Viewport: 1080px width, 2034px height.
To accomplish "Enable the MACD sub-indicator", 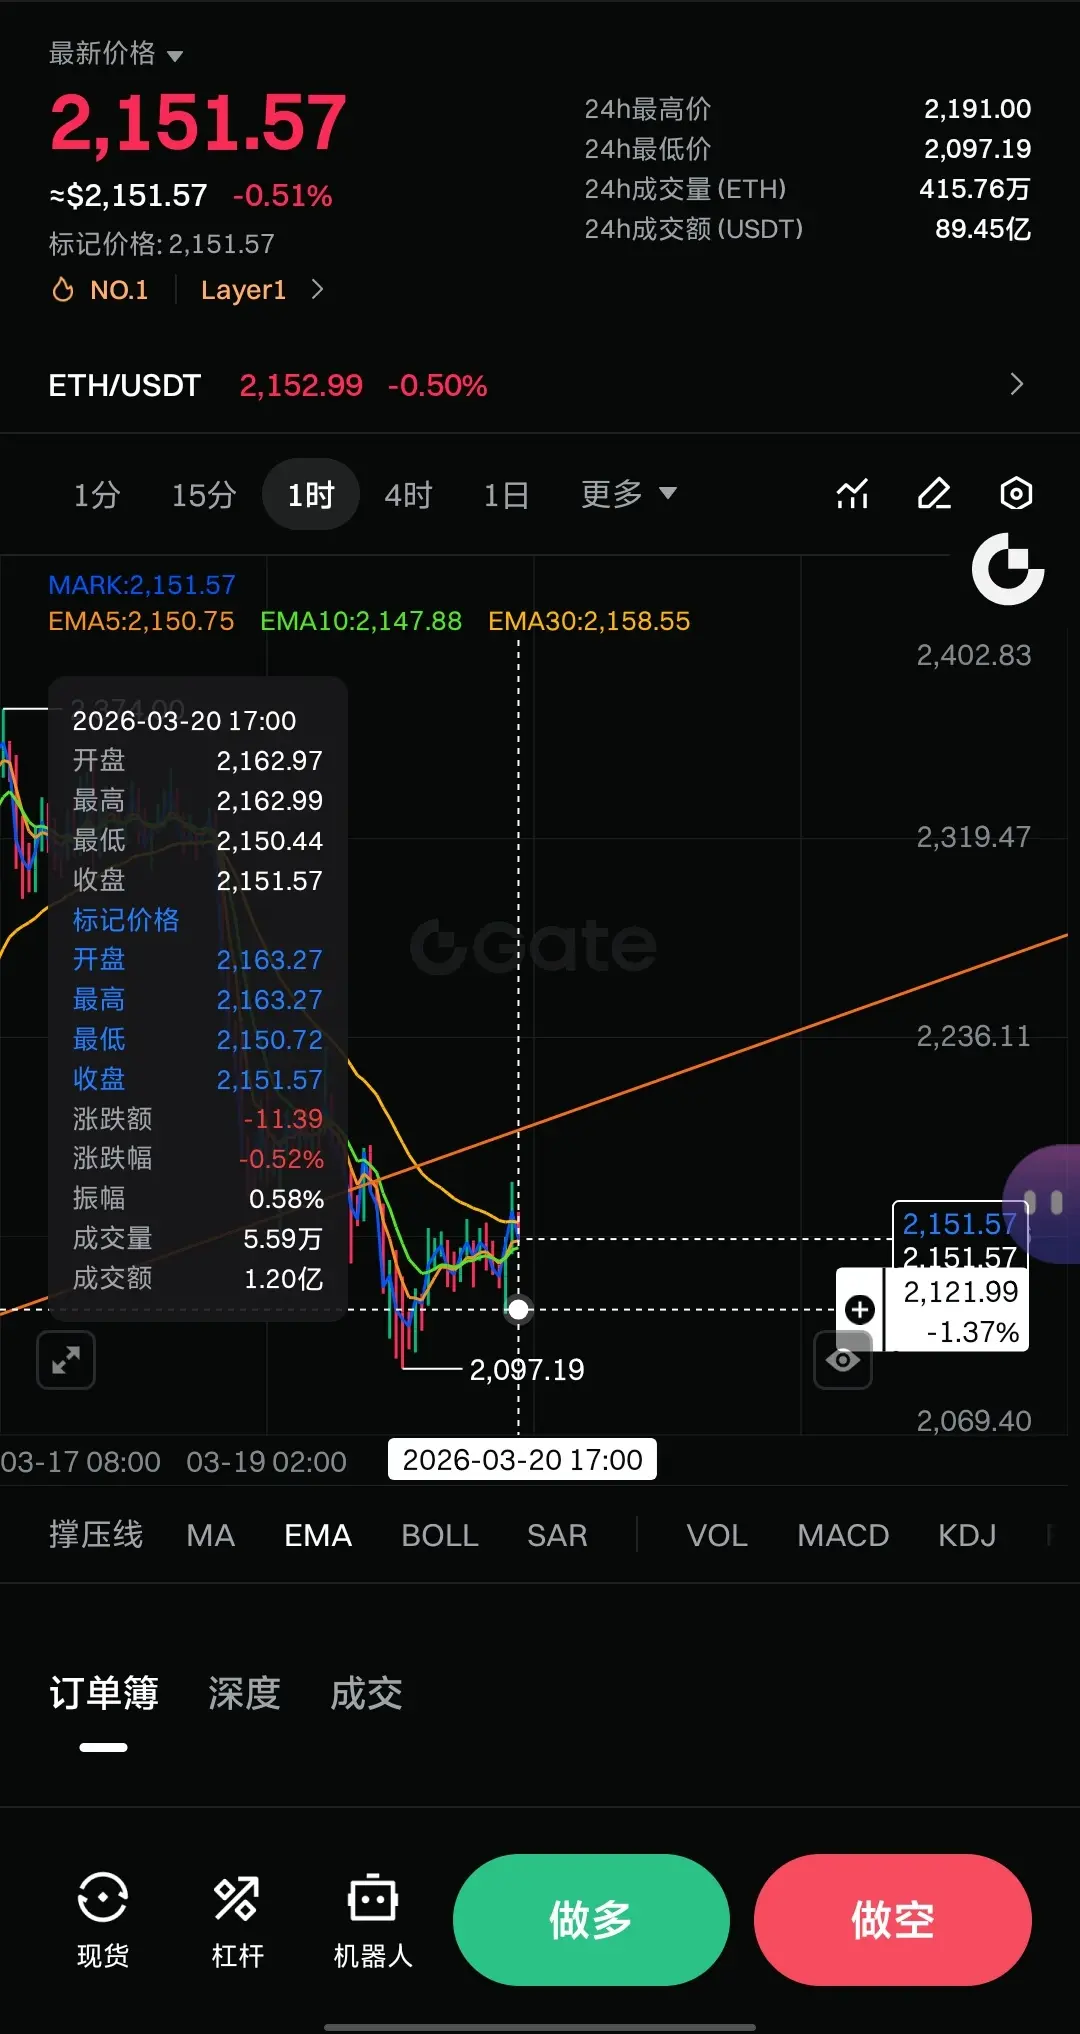I will coord(843,1535).
